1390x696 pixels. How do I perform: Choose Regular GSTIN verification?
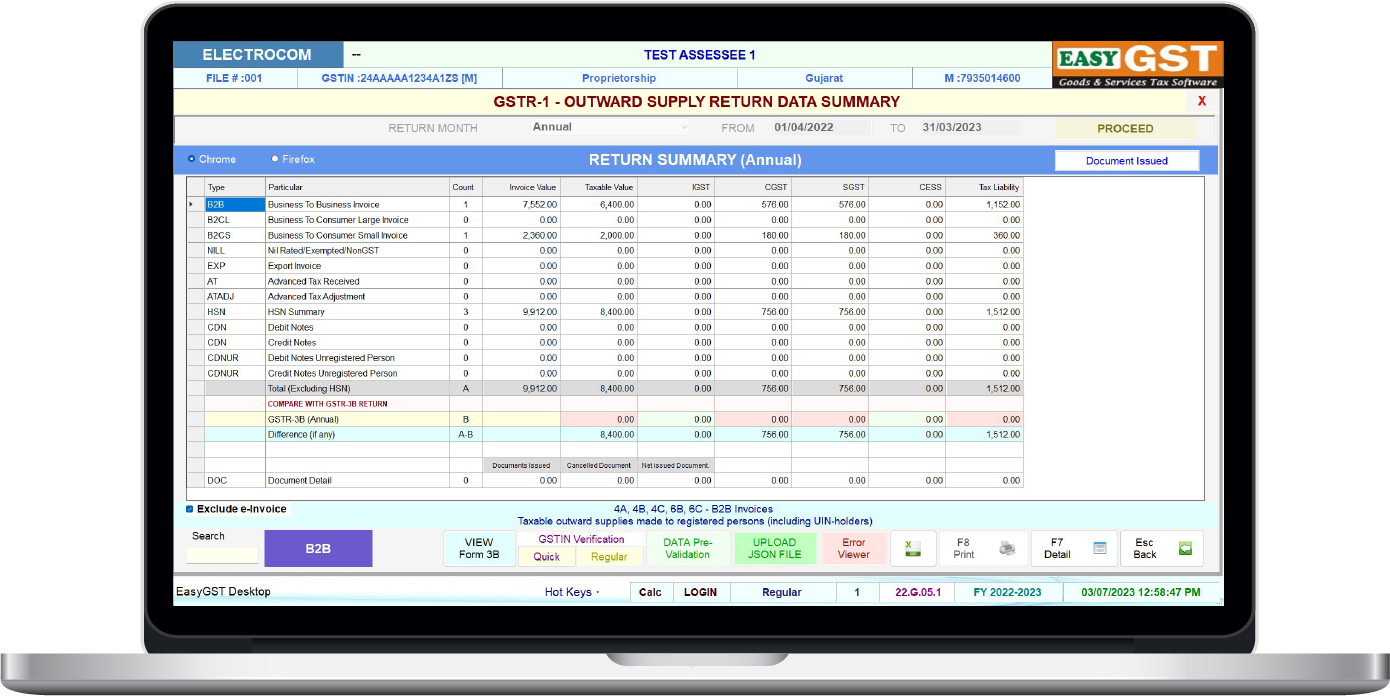pos(609,557)
